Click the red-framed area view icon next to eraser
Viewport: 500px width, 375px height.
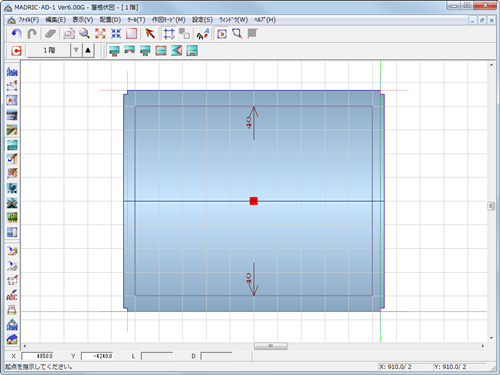pos(69,34)
